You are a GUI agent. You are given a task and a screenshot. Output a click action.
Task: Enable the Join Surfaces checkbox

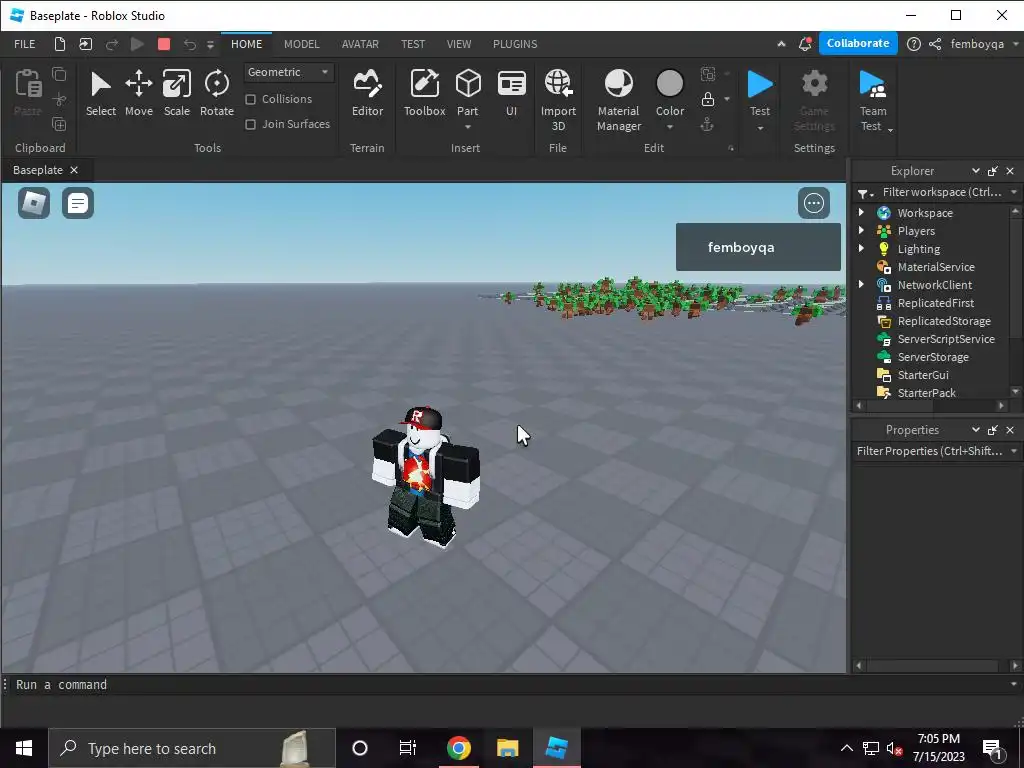click(250, 124)
